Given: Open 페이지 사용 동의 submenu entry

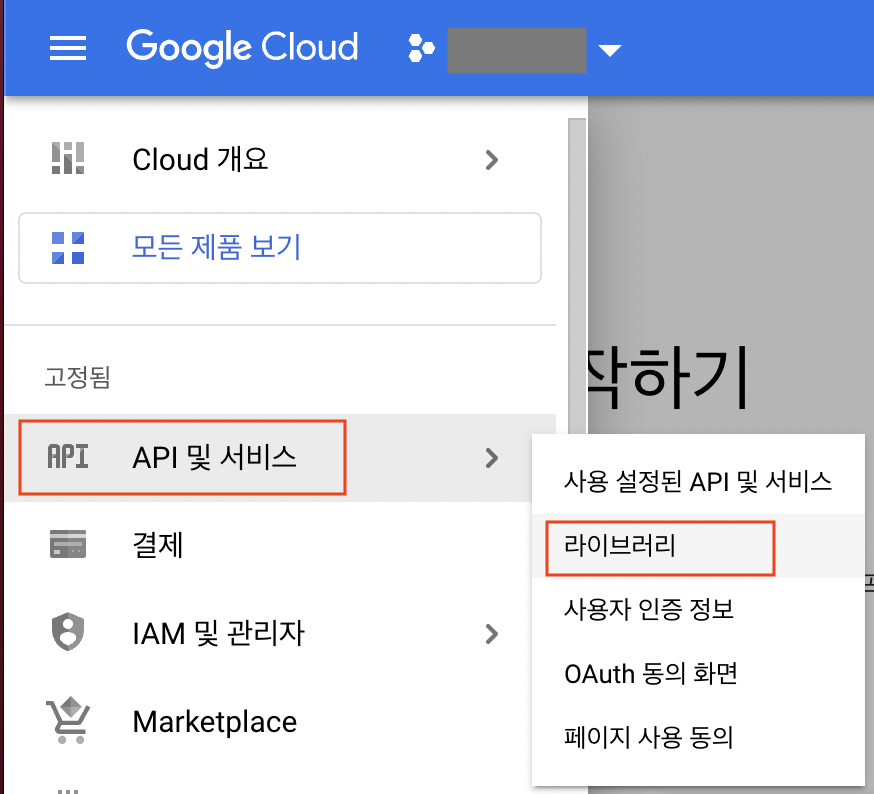Looking at the screenshot, I should (698, 737).
